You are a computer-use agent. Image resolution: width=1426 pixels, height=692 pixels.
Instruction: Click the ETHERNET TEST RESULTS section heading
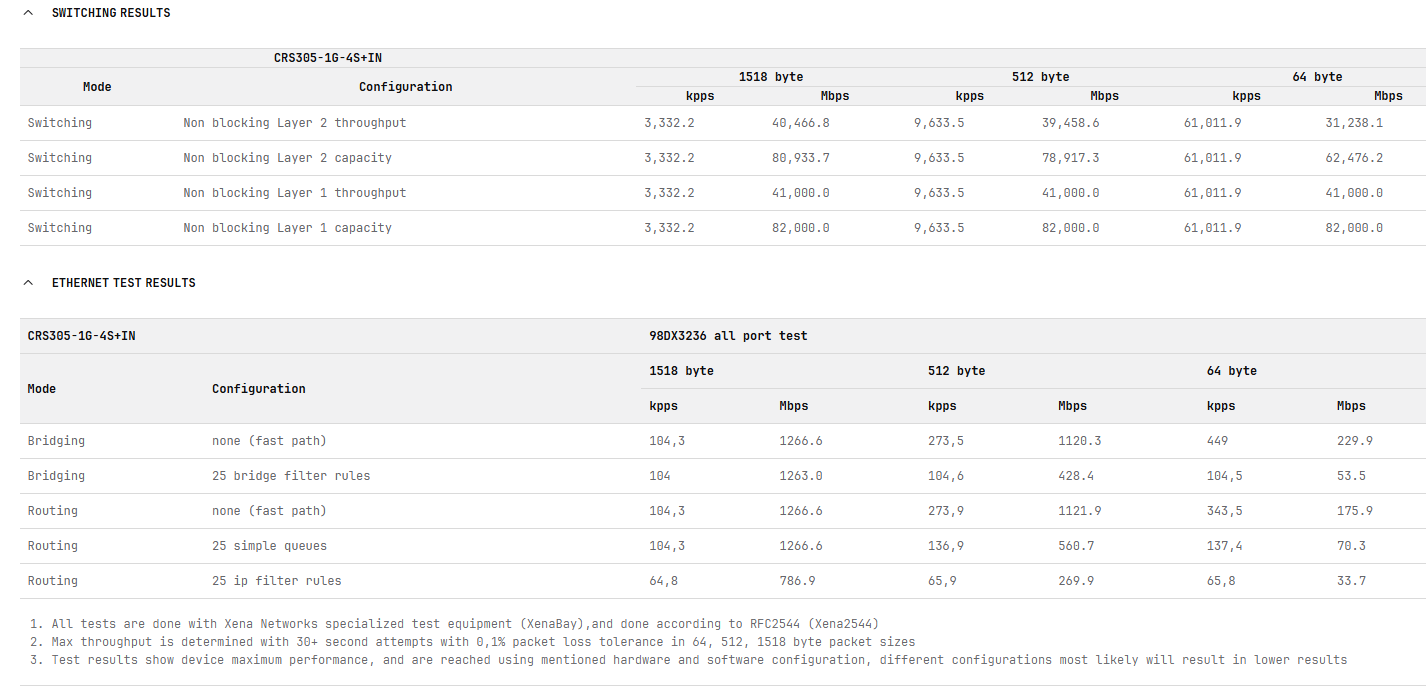(x=124, y=283)
